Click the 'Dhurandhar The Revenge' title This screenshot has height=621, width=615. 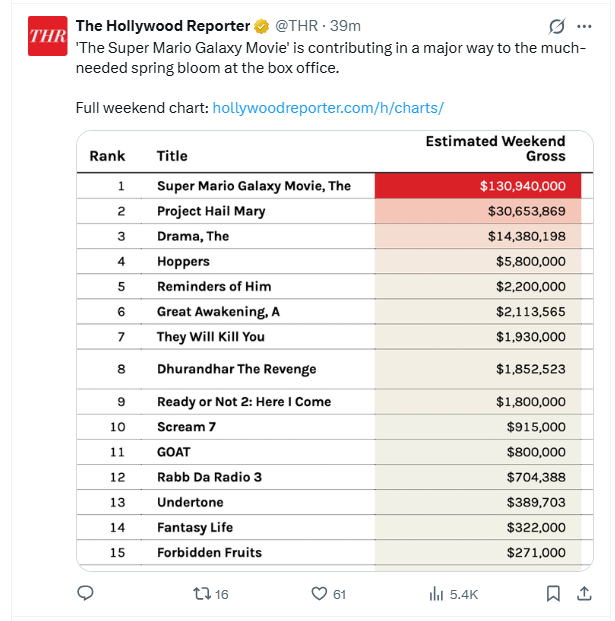(237, 369)
